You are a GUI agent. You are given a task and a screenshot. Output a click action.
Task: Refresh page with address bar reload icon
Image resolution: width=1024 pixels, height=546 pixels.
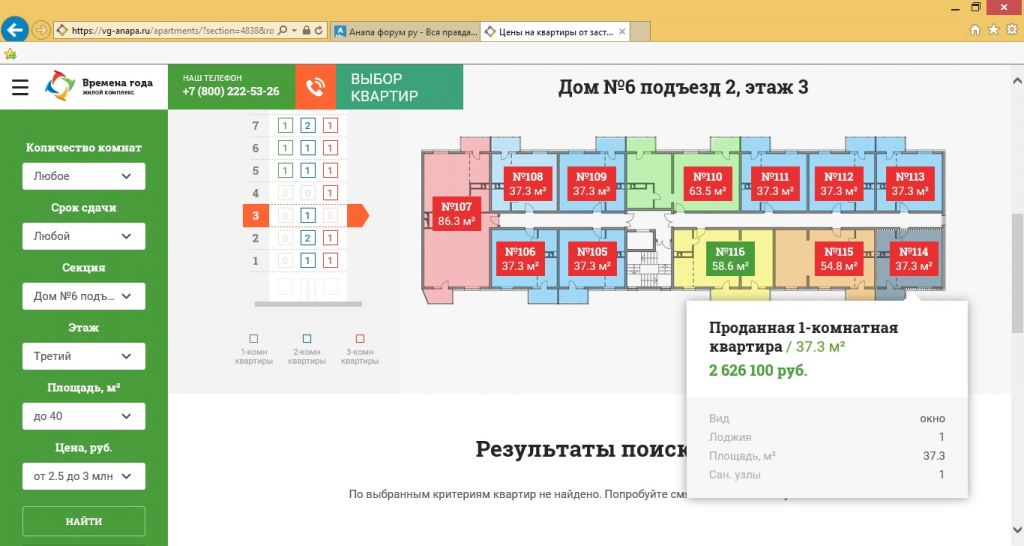tap(319, 30)
